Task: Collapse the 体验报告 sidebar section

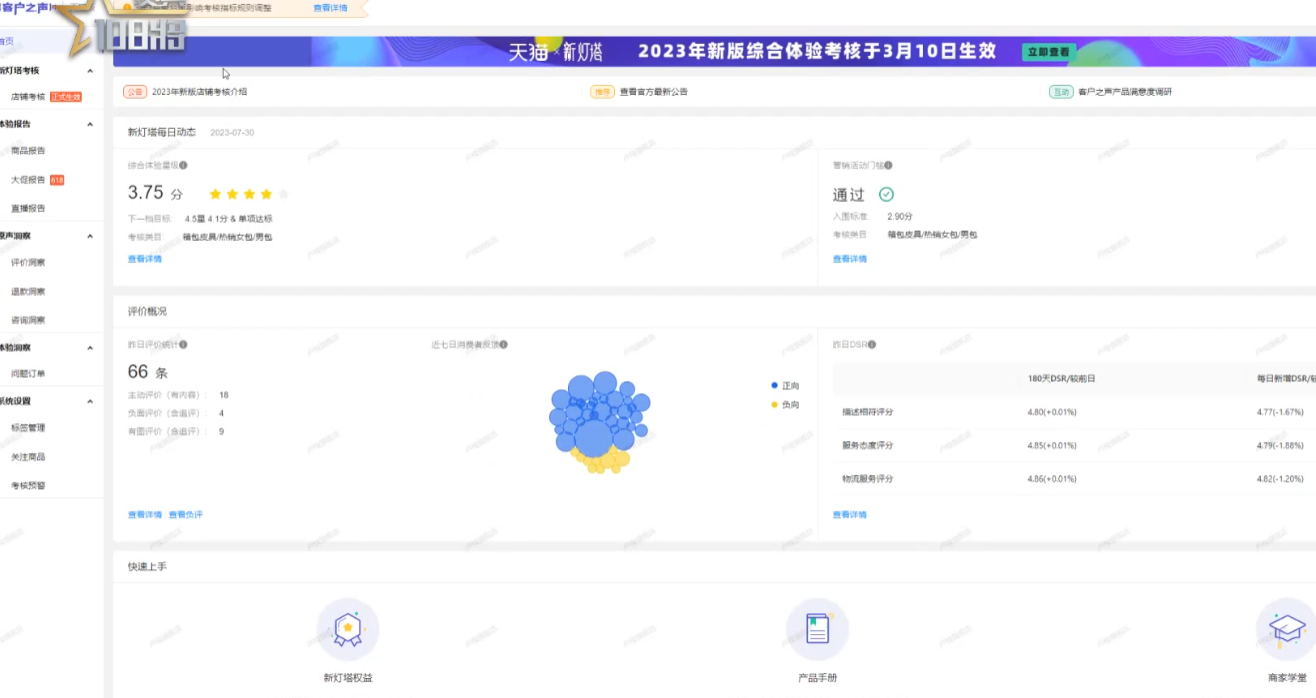Action: click(x=90, y=125)
